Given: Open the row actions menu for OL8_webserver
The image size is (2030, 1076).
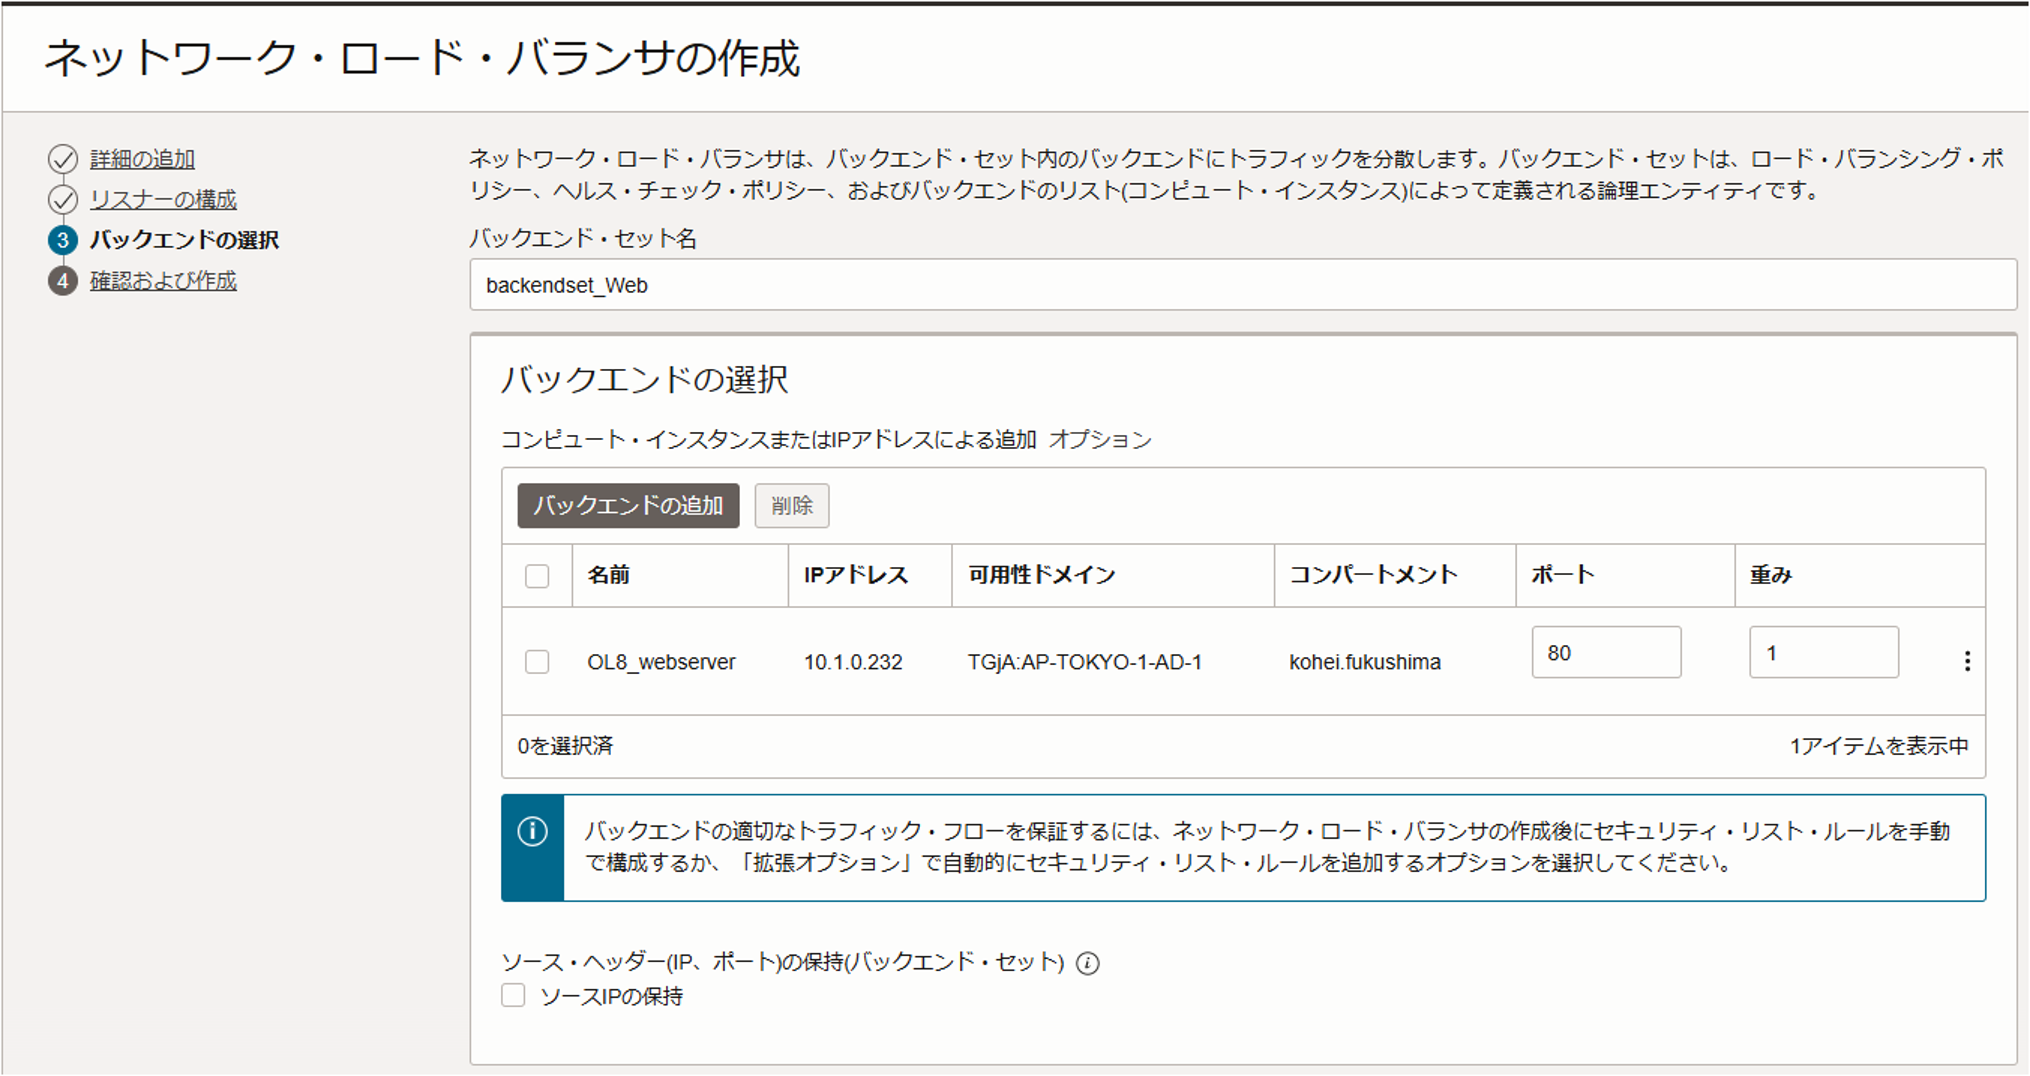Looking at the screenshot, I should 1968,661.
